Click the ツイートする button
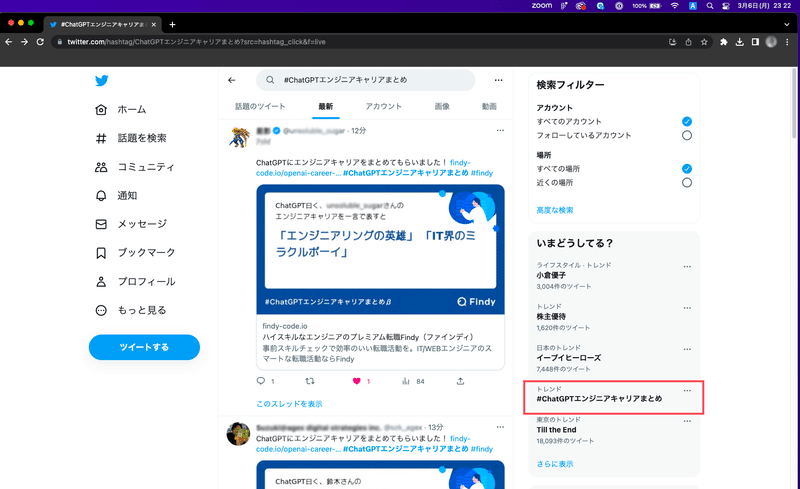 (x=144, y=347)
